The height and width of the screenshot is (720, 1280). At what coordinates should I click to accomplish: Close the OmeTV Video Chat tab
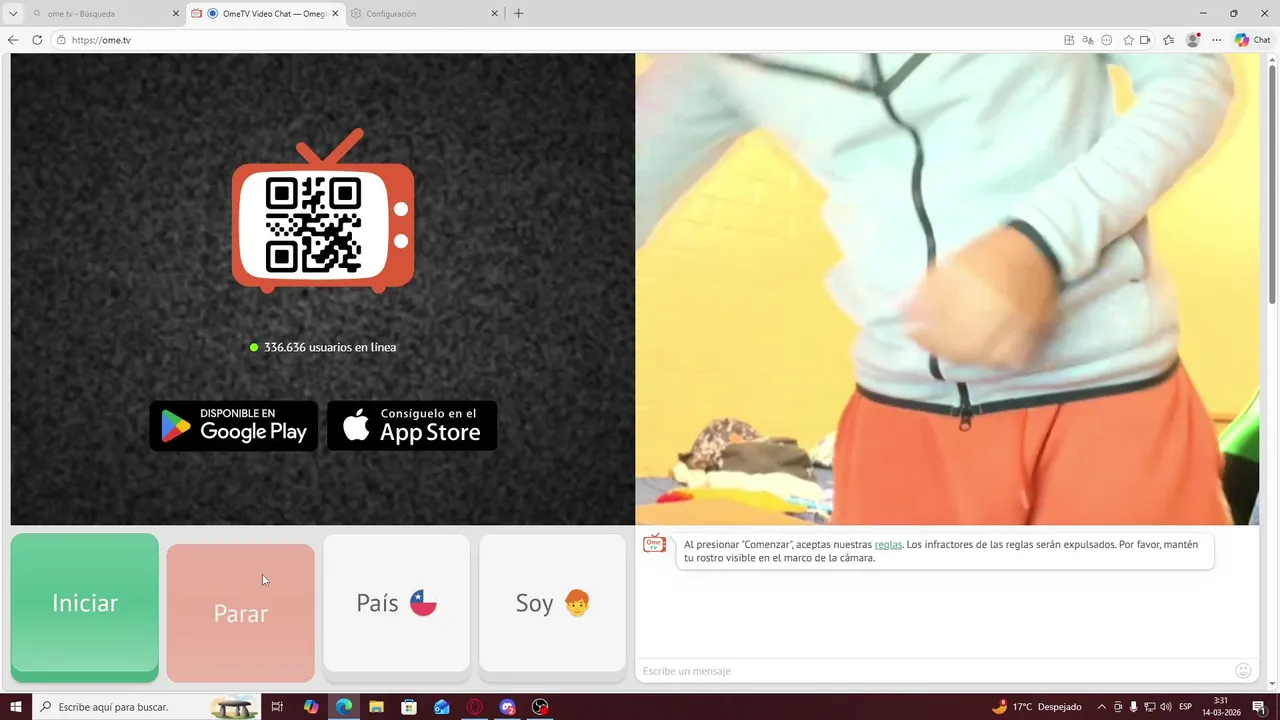[x=335, y=14]
